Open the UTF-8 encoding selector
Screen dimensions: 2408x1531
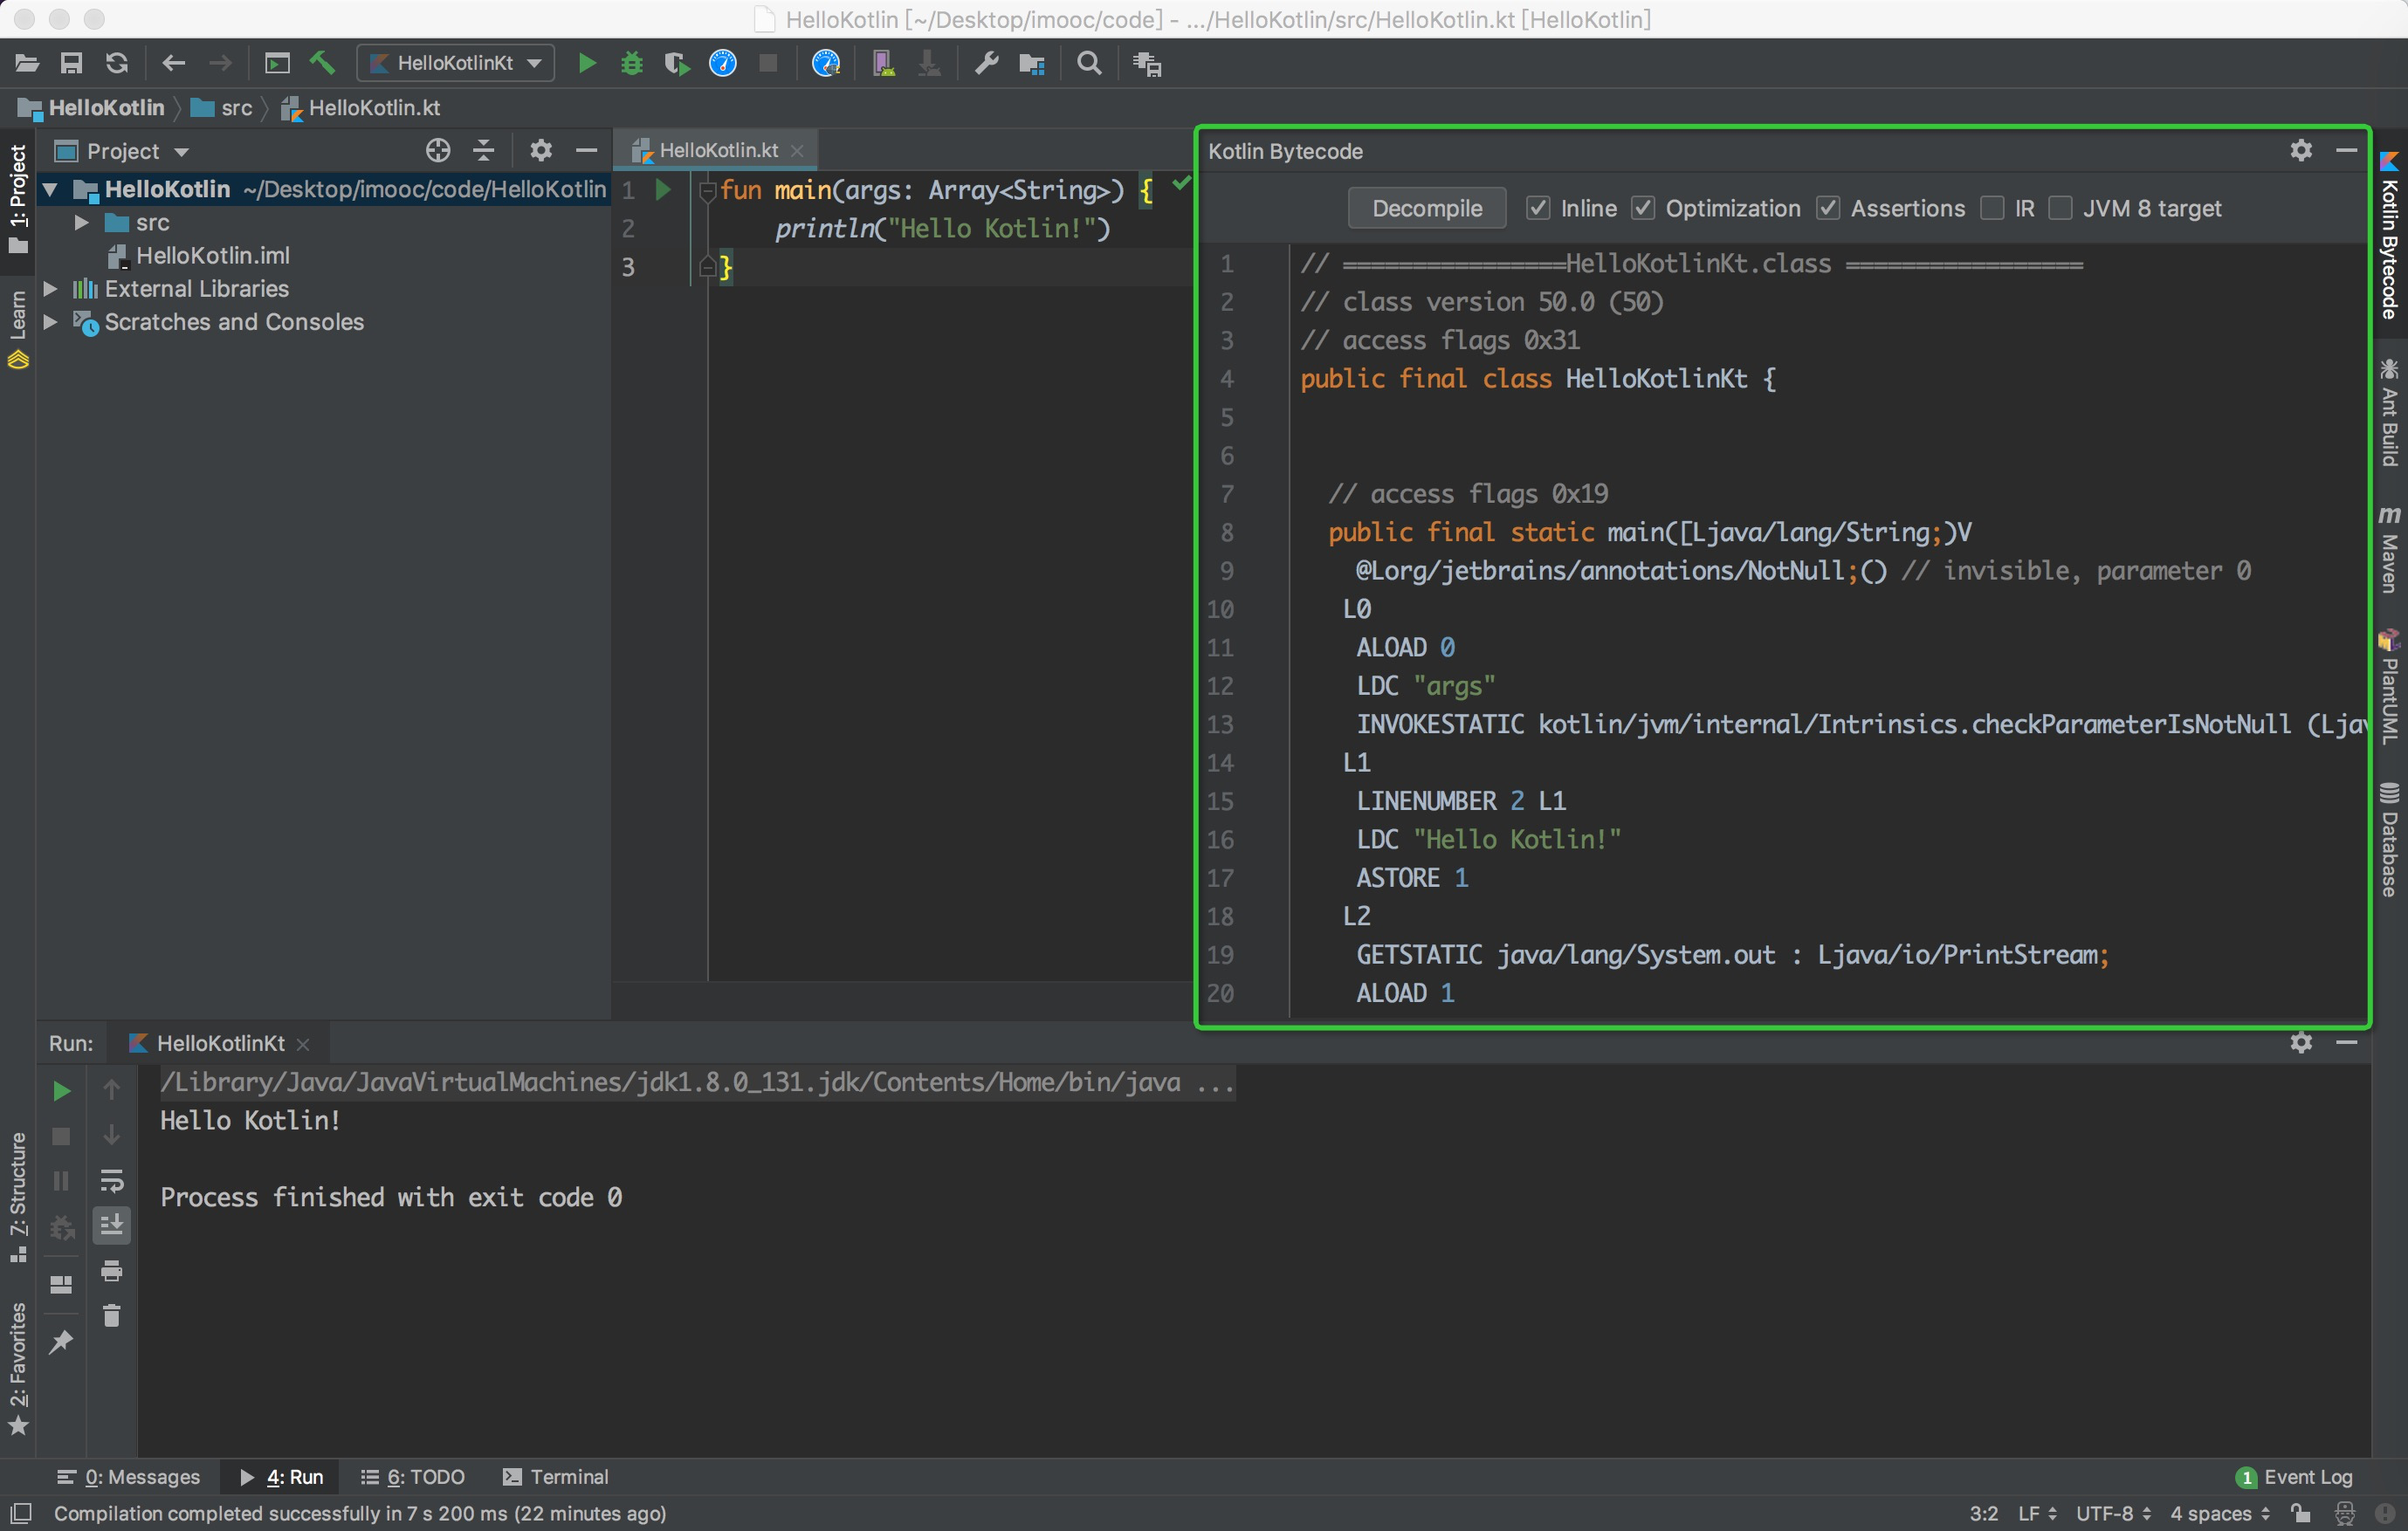click(x=2113, y=1513)
